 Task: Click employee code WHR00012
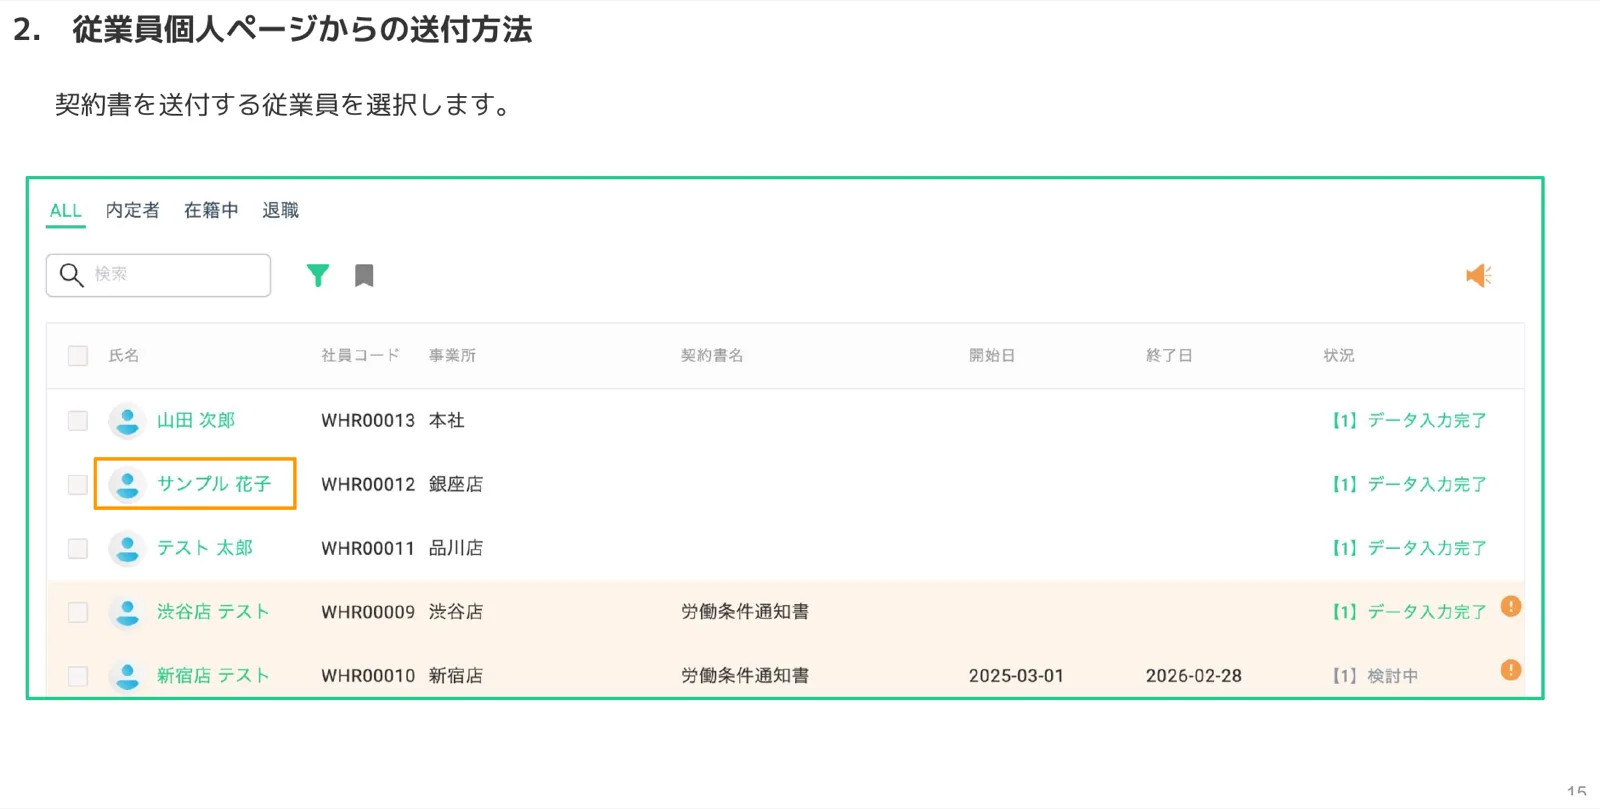(368, 485)
